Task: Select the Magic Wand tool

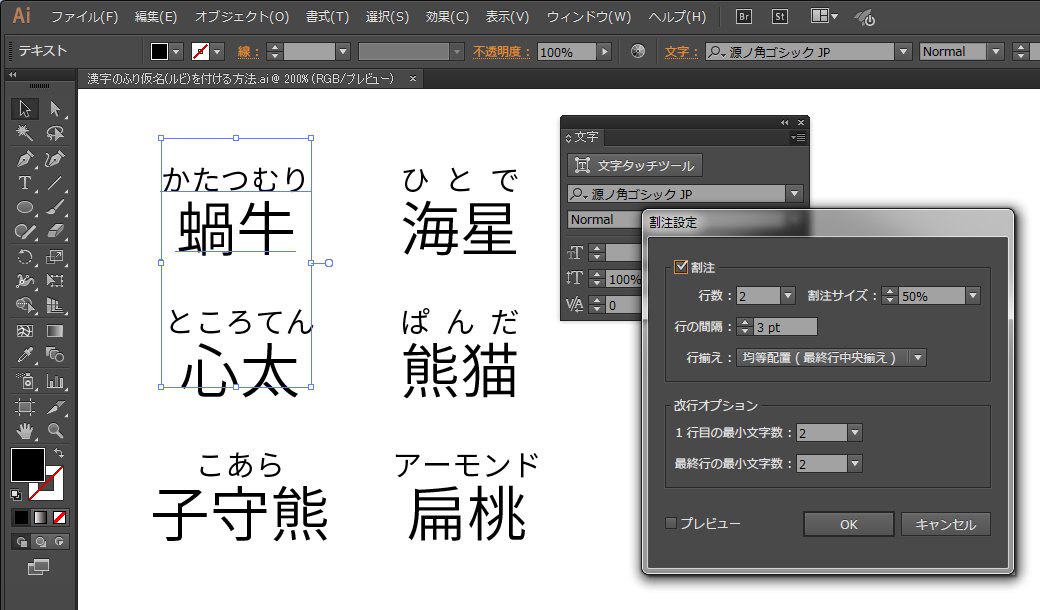Action: point(25,133)
